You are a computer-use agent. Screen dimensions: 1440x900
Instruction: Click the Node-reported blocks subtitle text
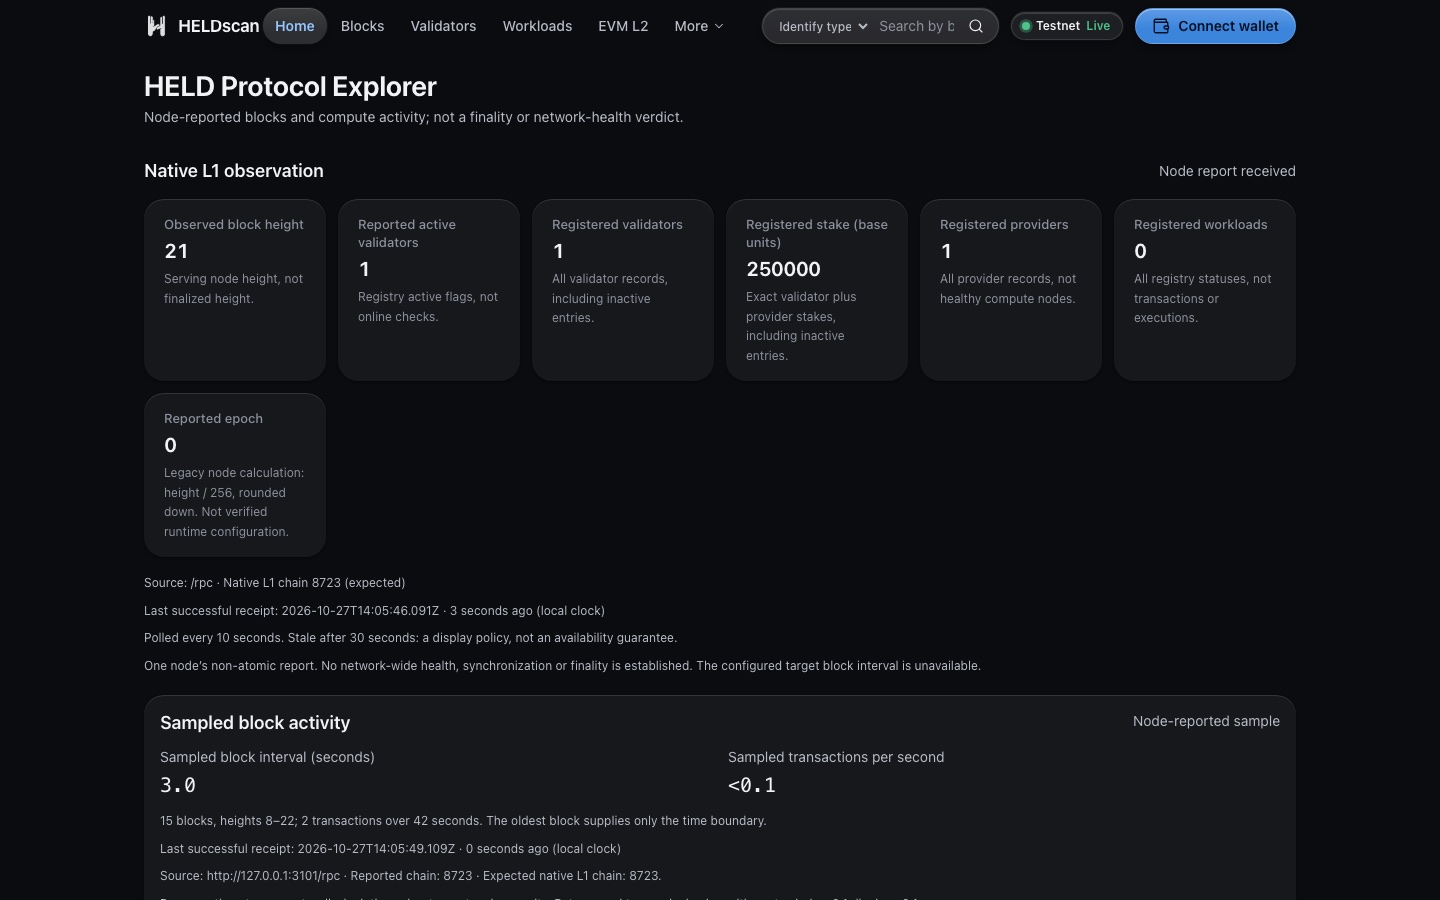414,117
